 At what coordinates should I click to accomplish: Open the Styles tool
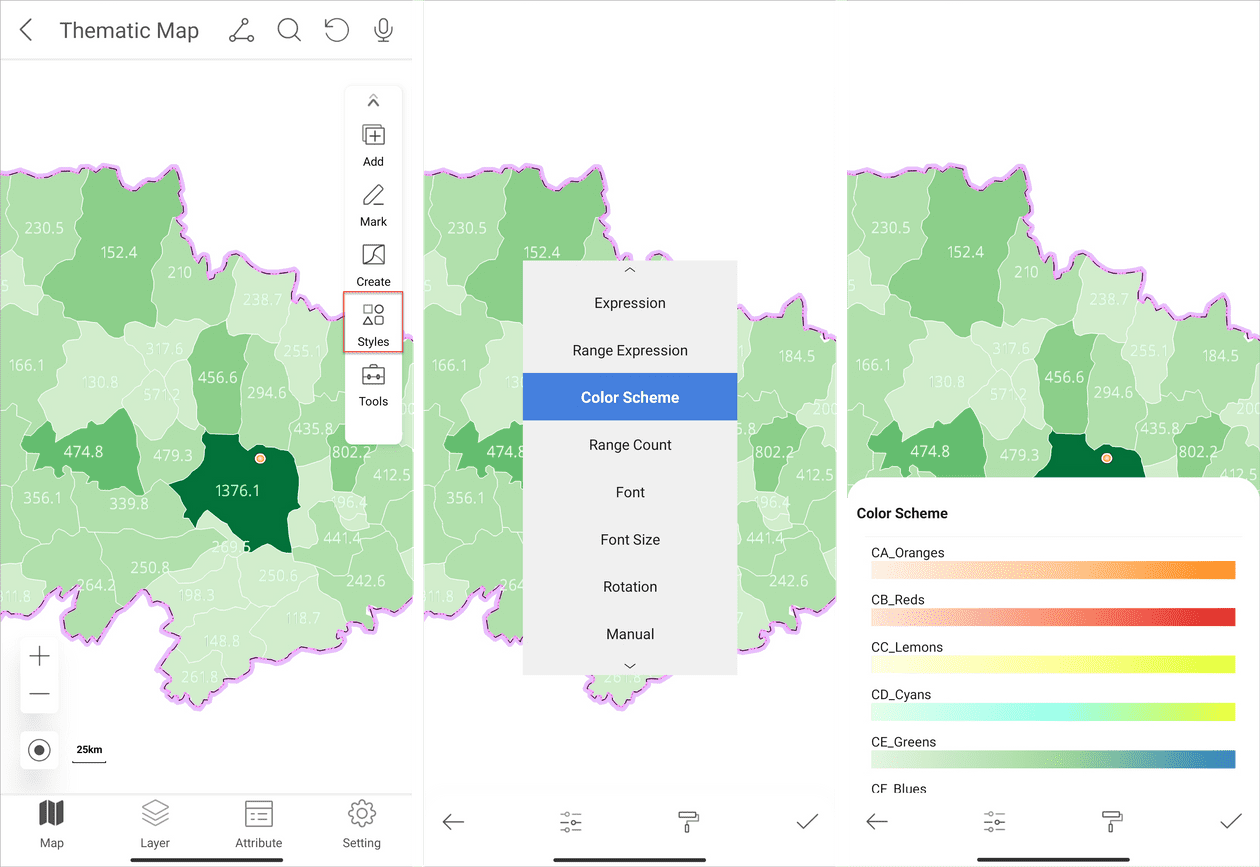tap(373, 324)
